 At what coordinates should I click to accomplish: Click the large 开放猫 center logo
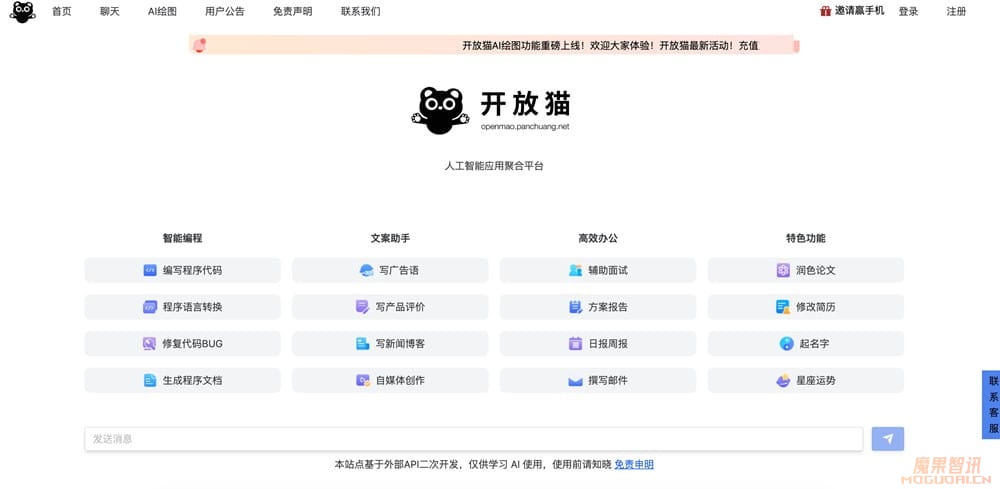click(x=491, y=110)
